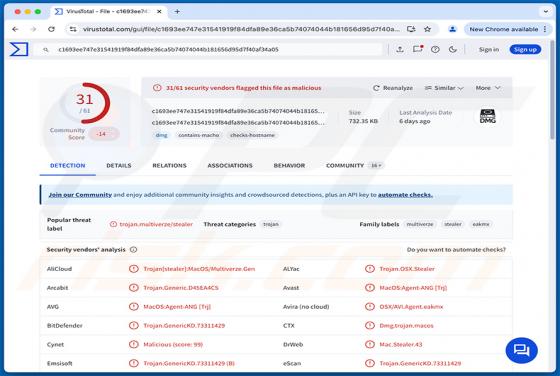Screen dimensions: 560x376
Task: Click the automate checks link
Action: [x=405, y=195]
